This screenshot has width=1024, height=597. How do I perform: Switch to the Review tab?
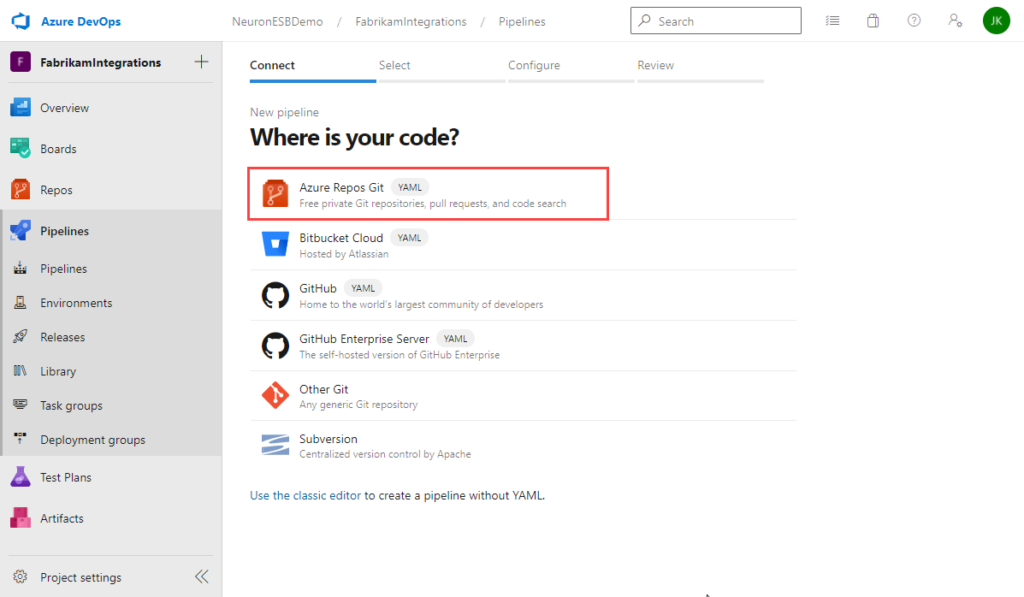[655, 64]
